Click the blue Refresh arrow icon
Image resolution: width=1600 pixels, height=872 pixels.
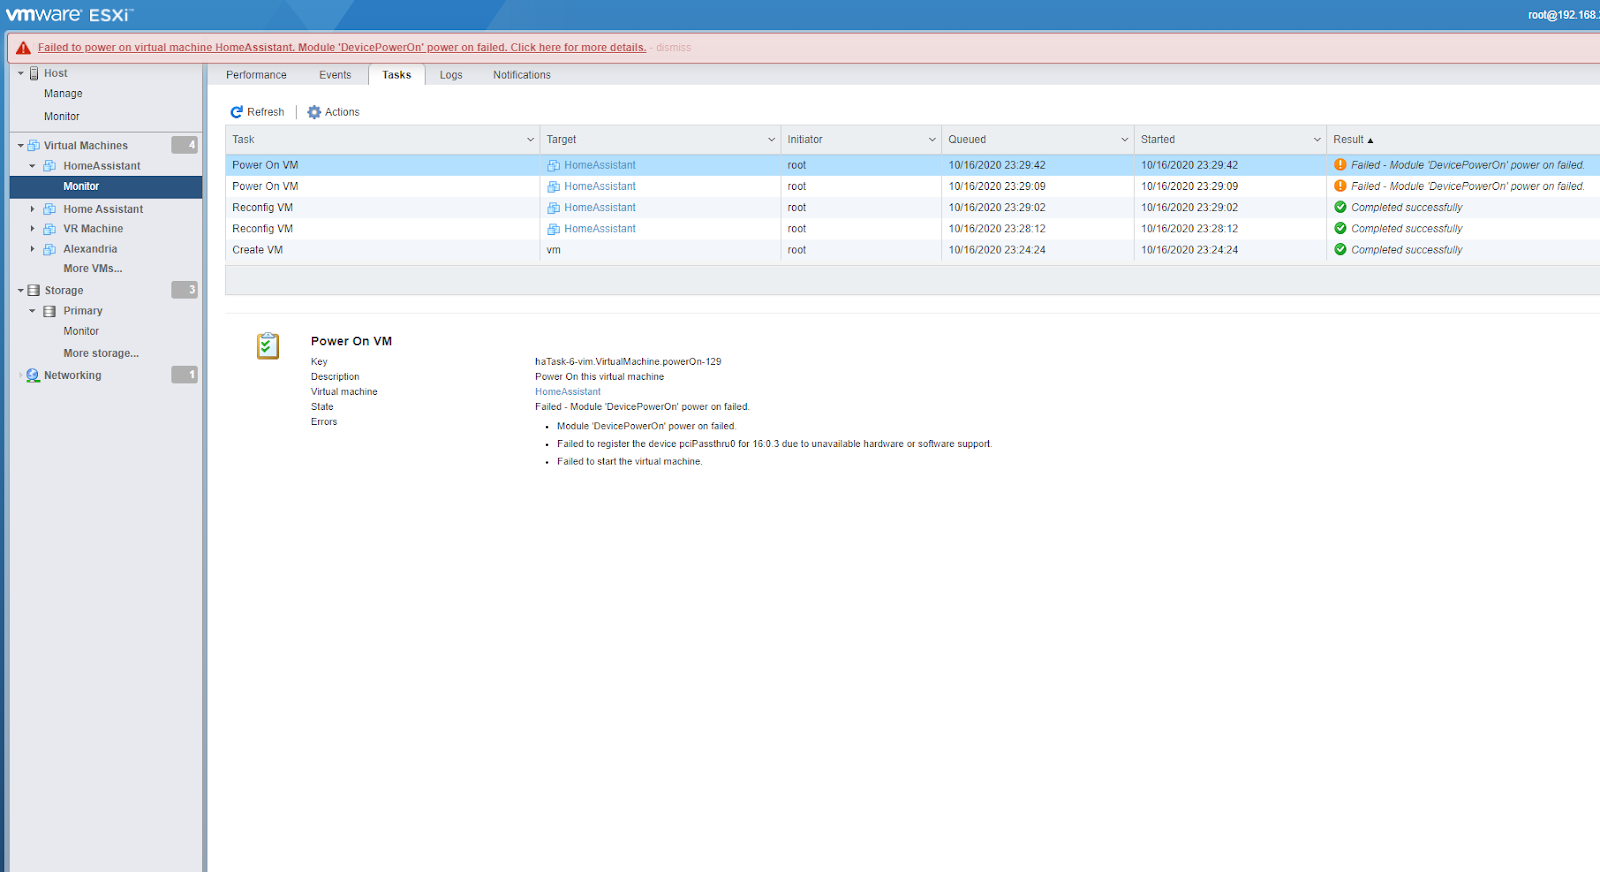237,112
